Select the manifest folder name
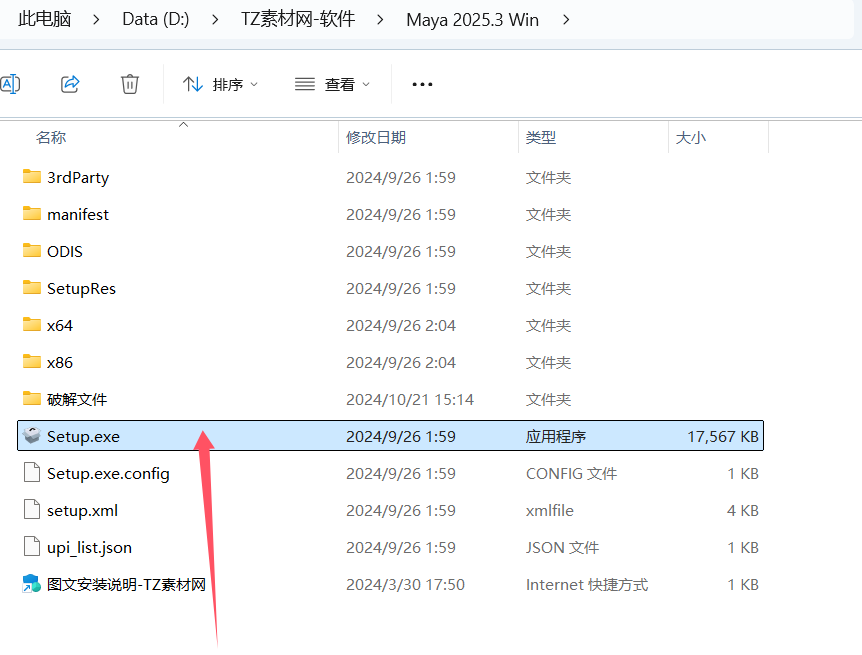 pyautogui.click(x=78, y=214)
